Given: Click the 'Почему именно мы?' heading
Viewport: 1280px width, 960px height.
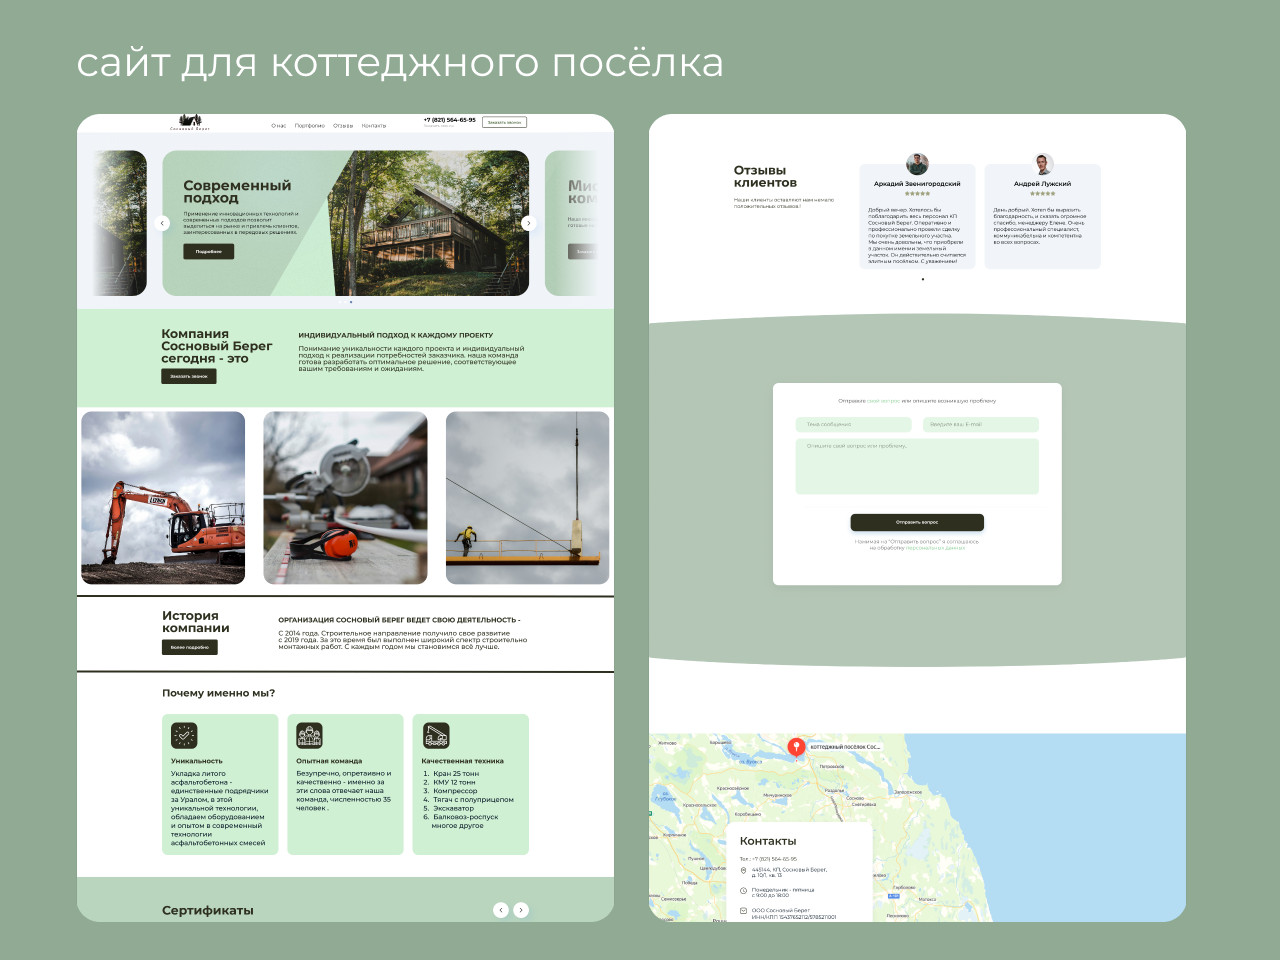Looking at the screenshot, I should coord(218,693).
